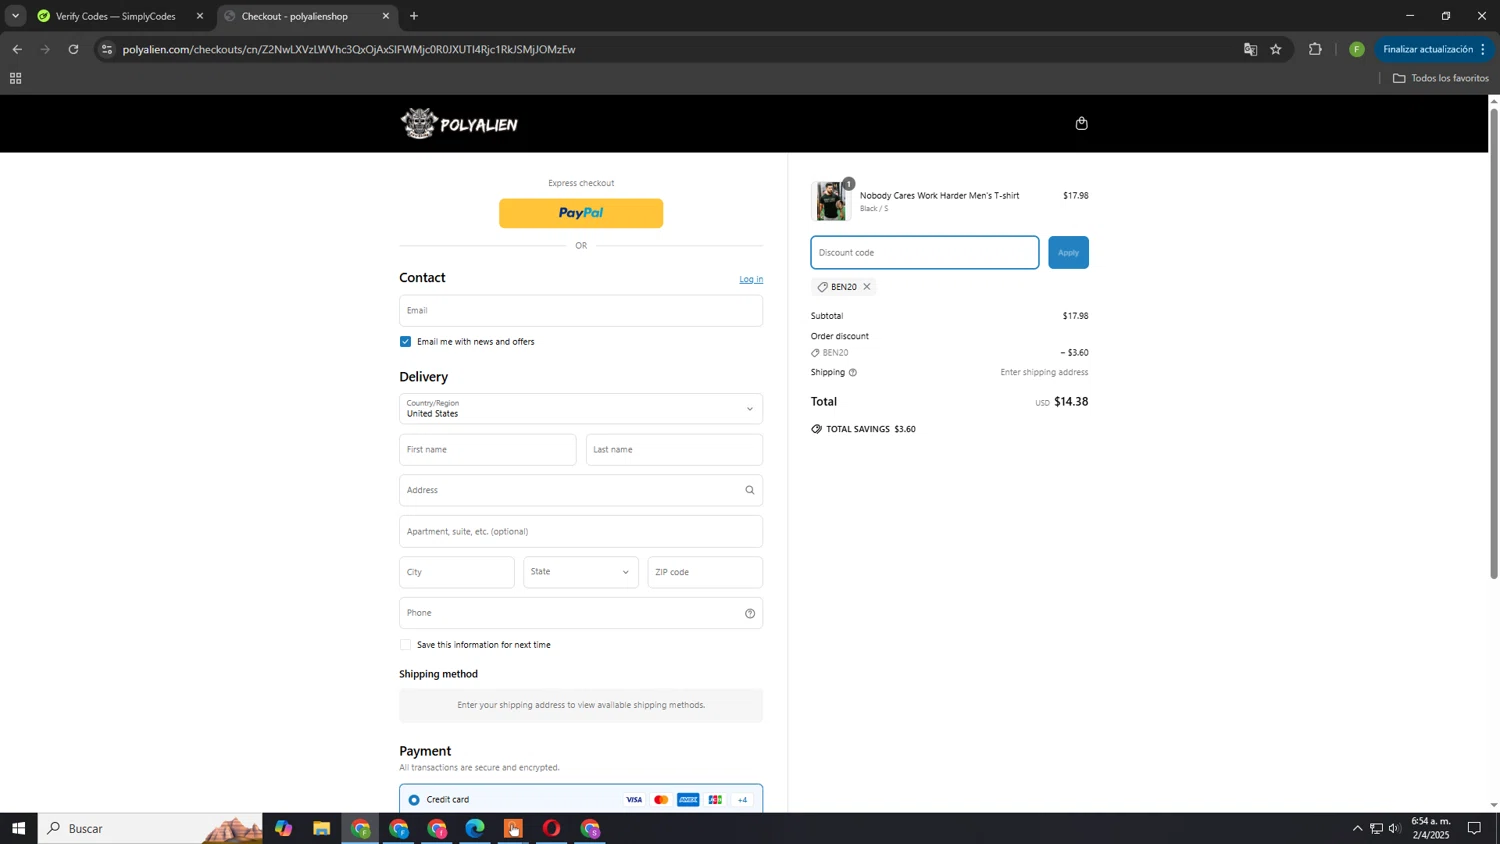
Task: Open the shopping cart bag icon
Action: 1081,124
